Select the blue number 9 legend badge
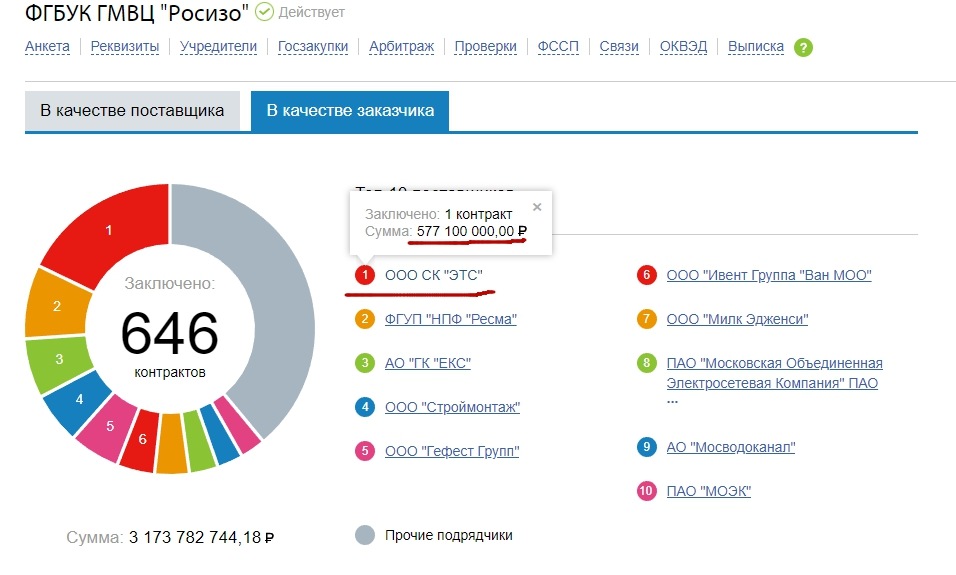956x575 pixels. 646,447
